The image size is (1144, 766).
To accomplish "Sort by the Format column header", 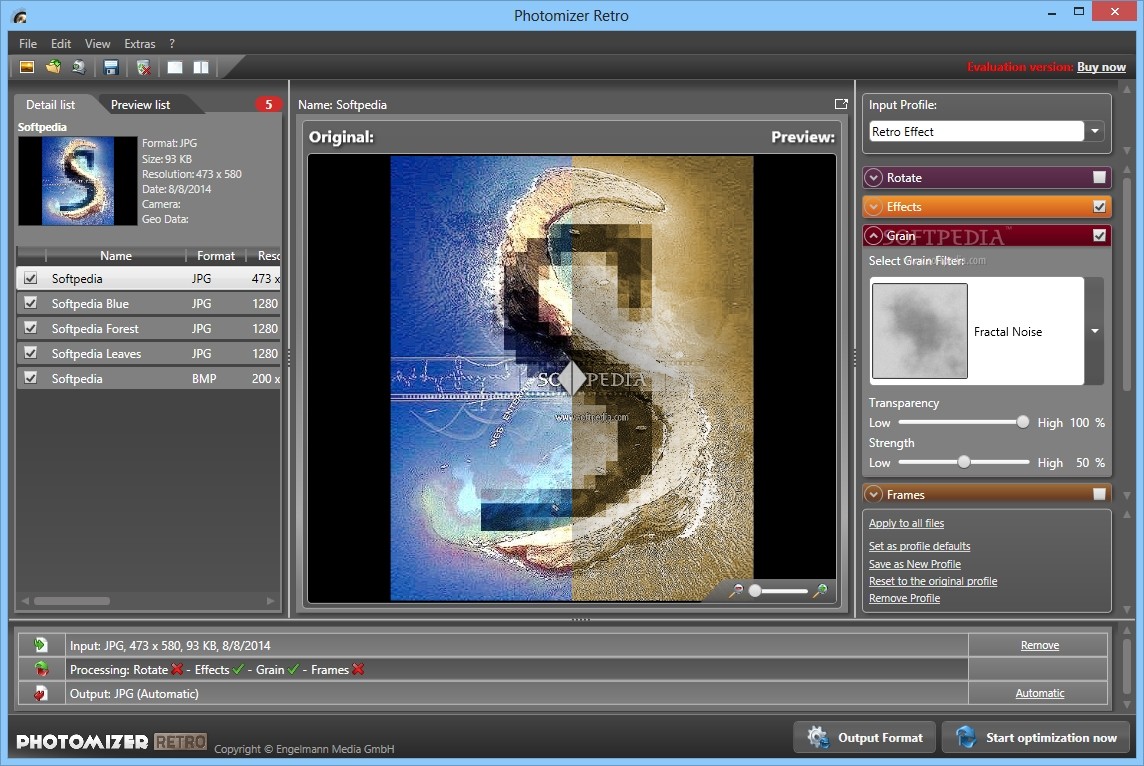I will coord(215,255).
